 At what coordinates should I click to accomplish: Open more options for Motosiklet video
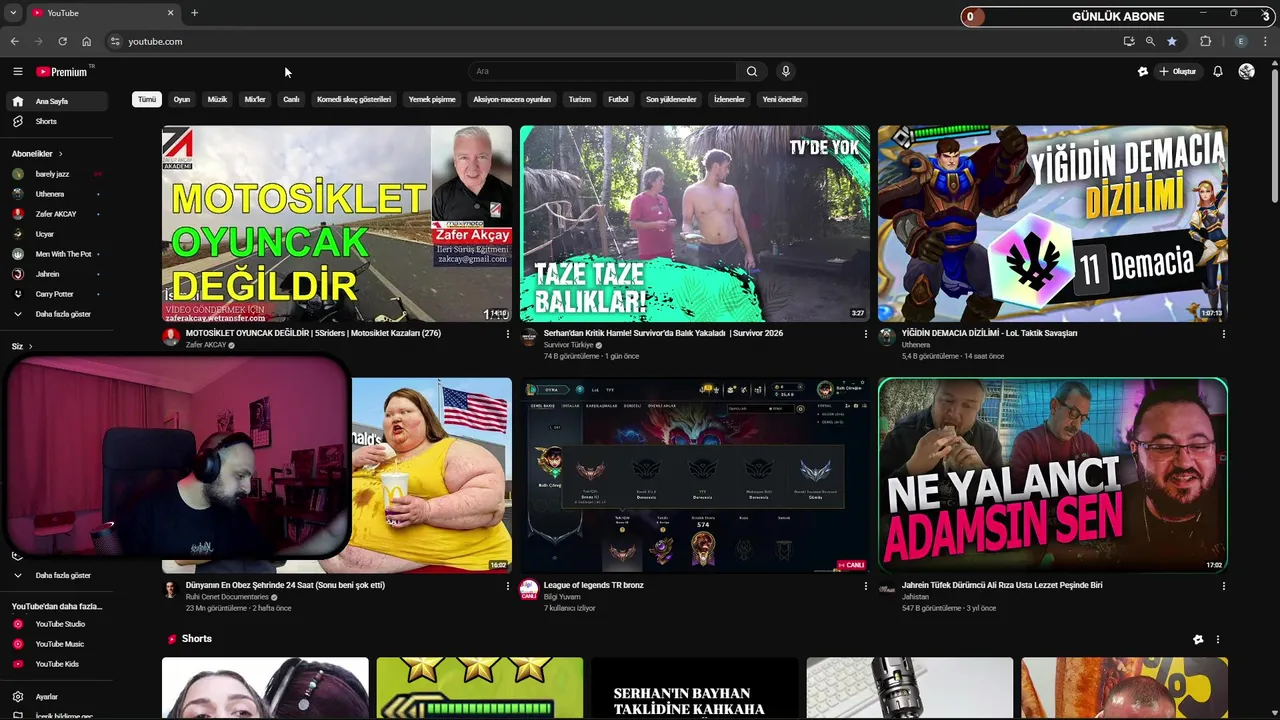(507, 334)
